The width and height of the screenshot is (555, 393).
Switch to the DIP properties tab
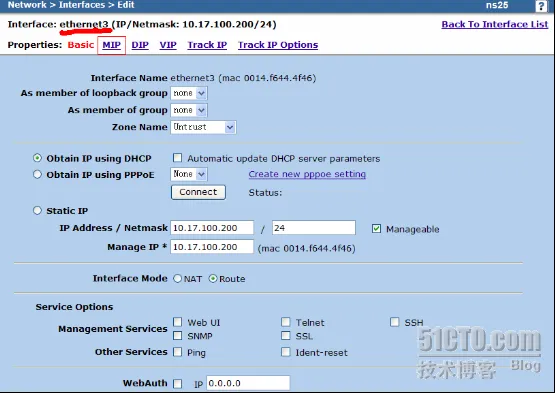(x=140, y=45)
